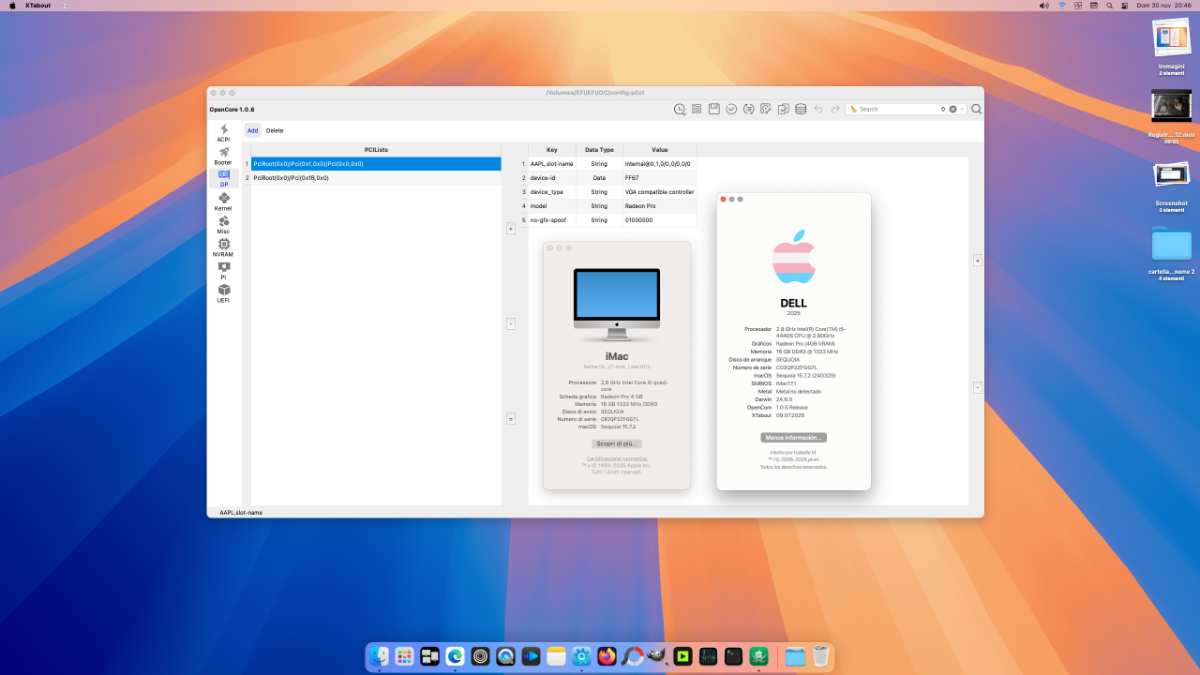
Task: Select the device-id key cell
Action: click(x=552, y=177)
